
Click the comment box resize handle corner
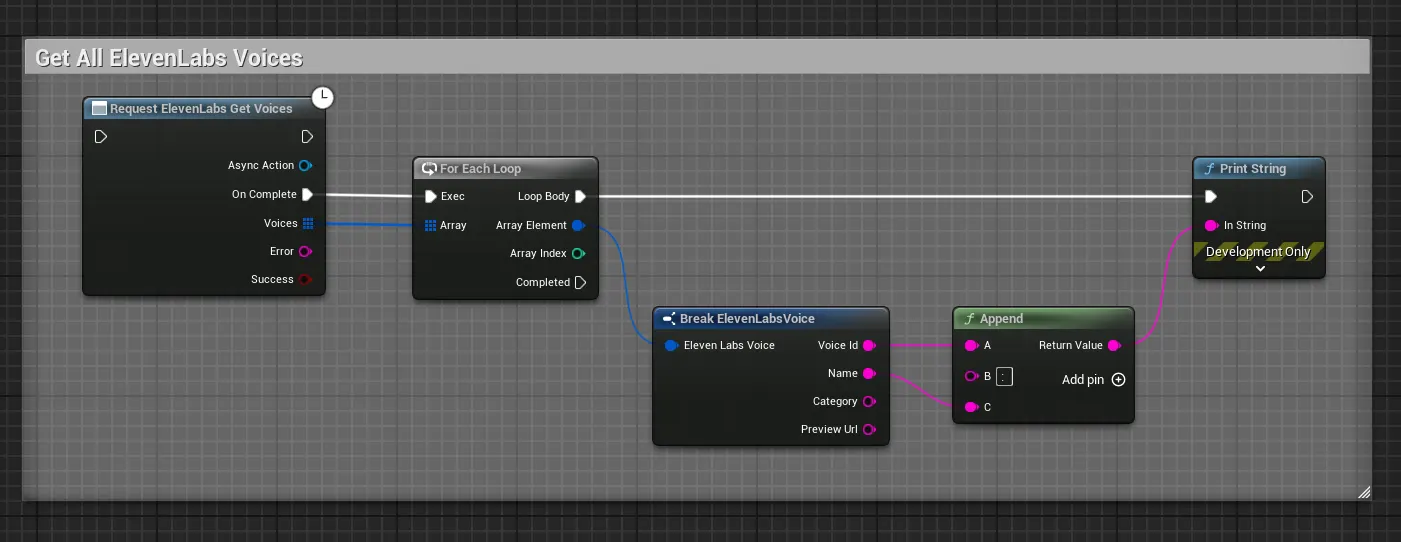1364,492
